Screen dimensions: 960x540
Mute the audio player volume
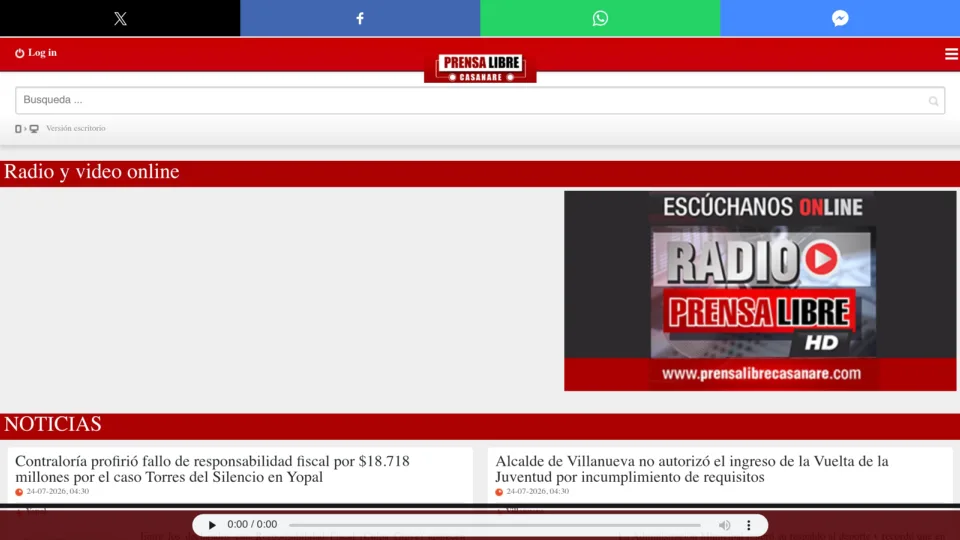[x=724, y=525]
